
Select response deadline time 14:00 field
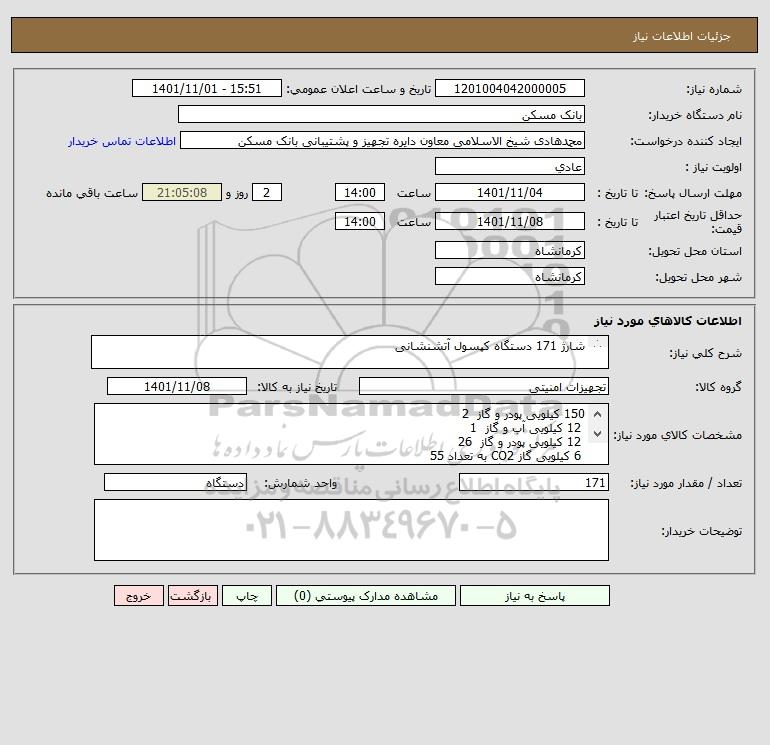click(x=359, y=193)
